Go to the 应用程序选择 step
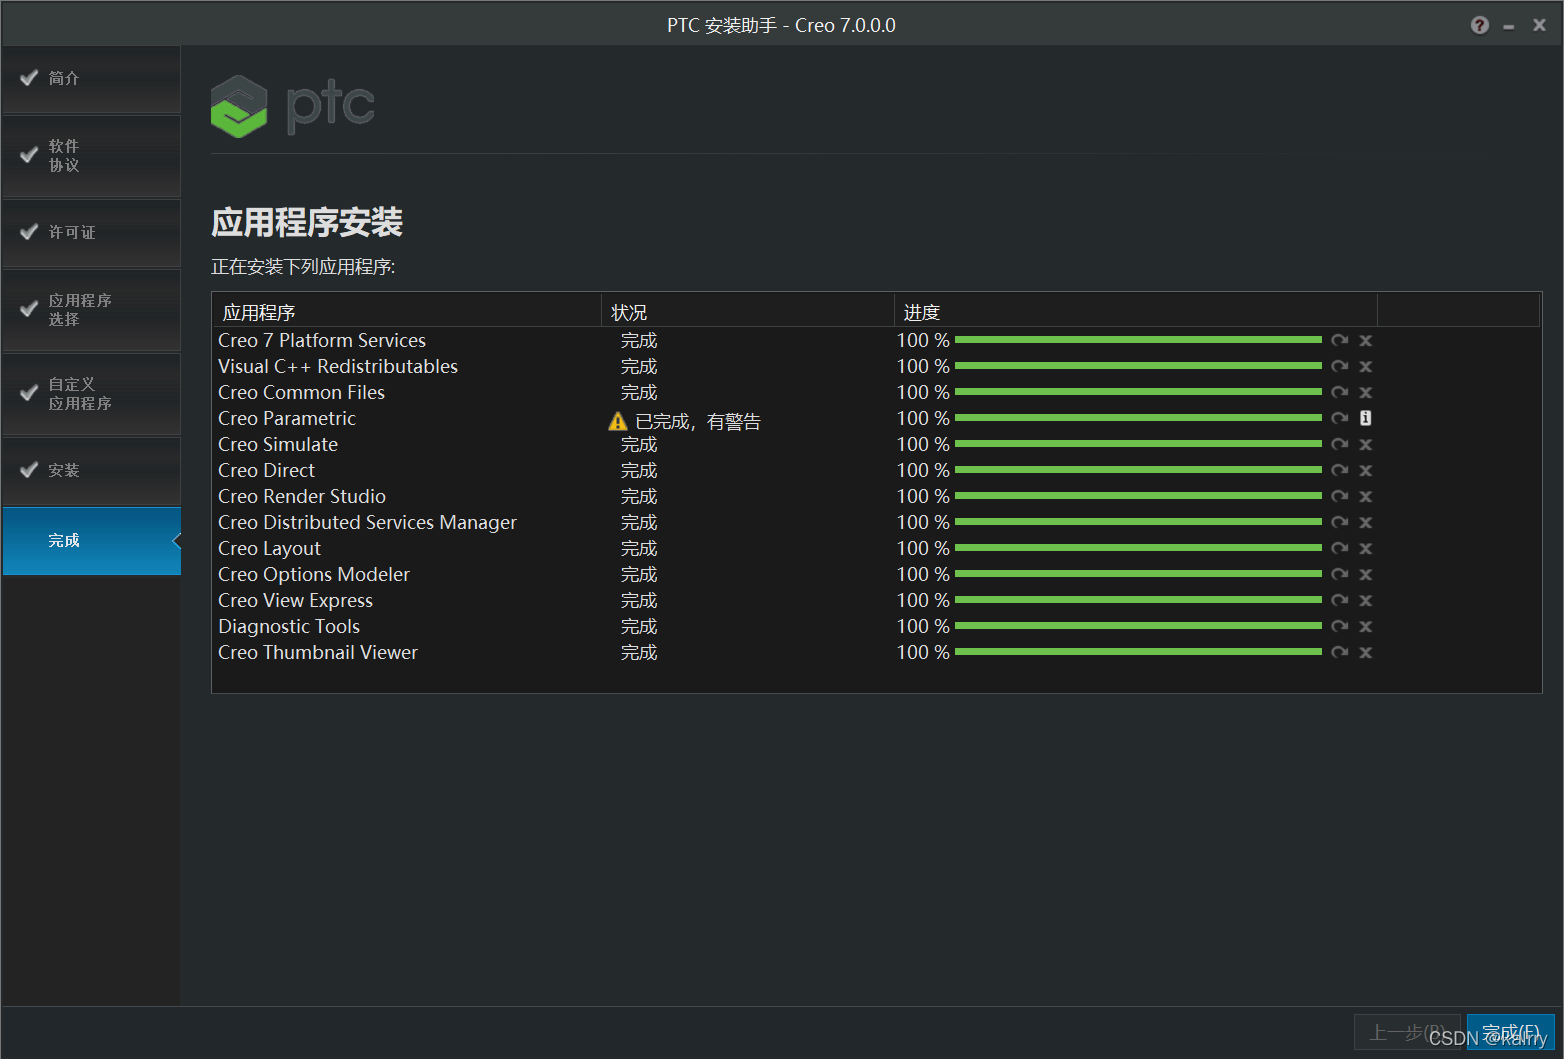 coord(91,310)
